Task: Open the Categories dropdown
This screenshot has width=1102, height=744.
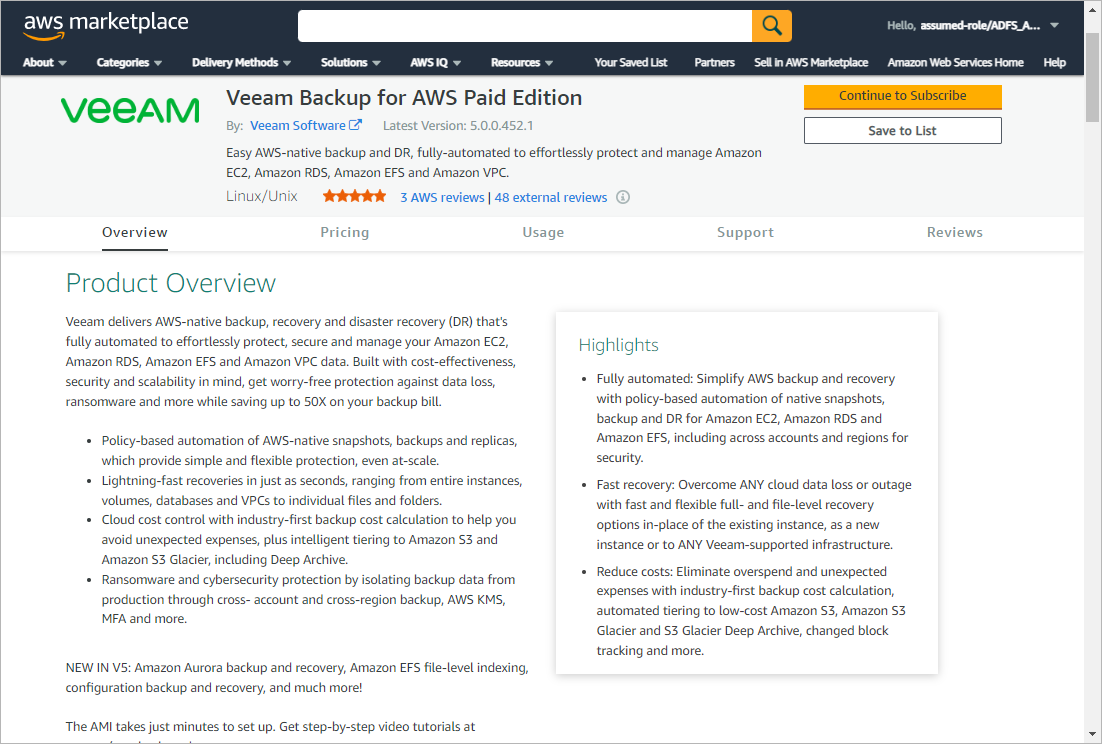Action: coord(129,62)
